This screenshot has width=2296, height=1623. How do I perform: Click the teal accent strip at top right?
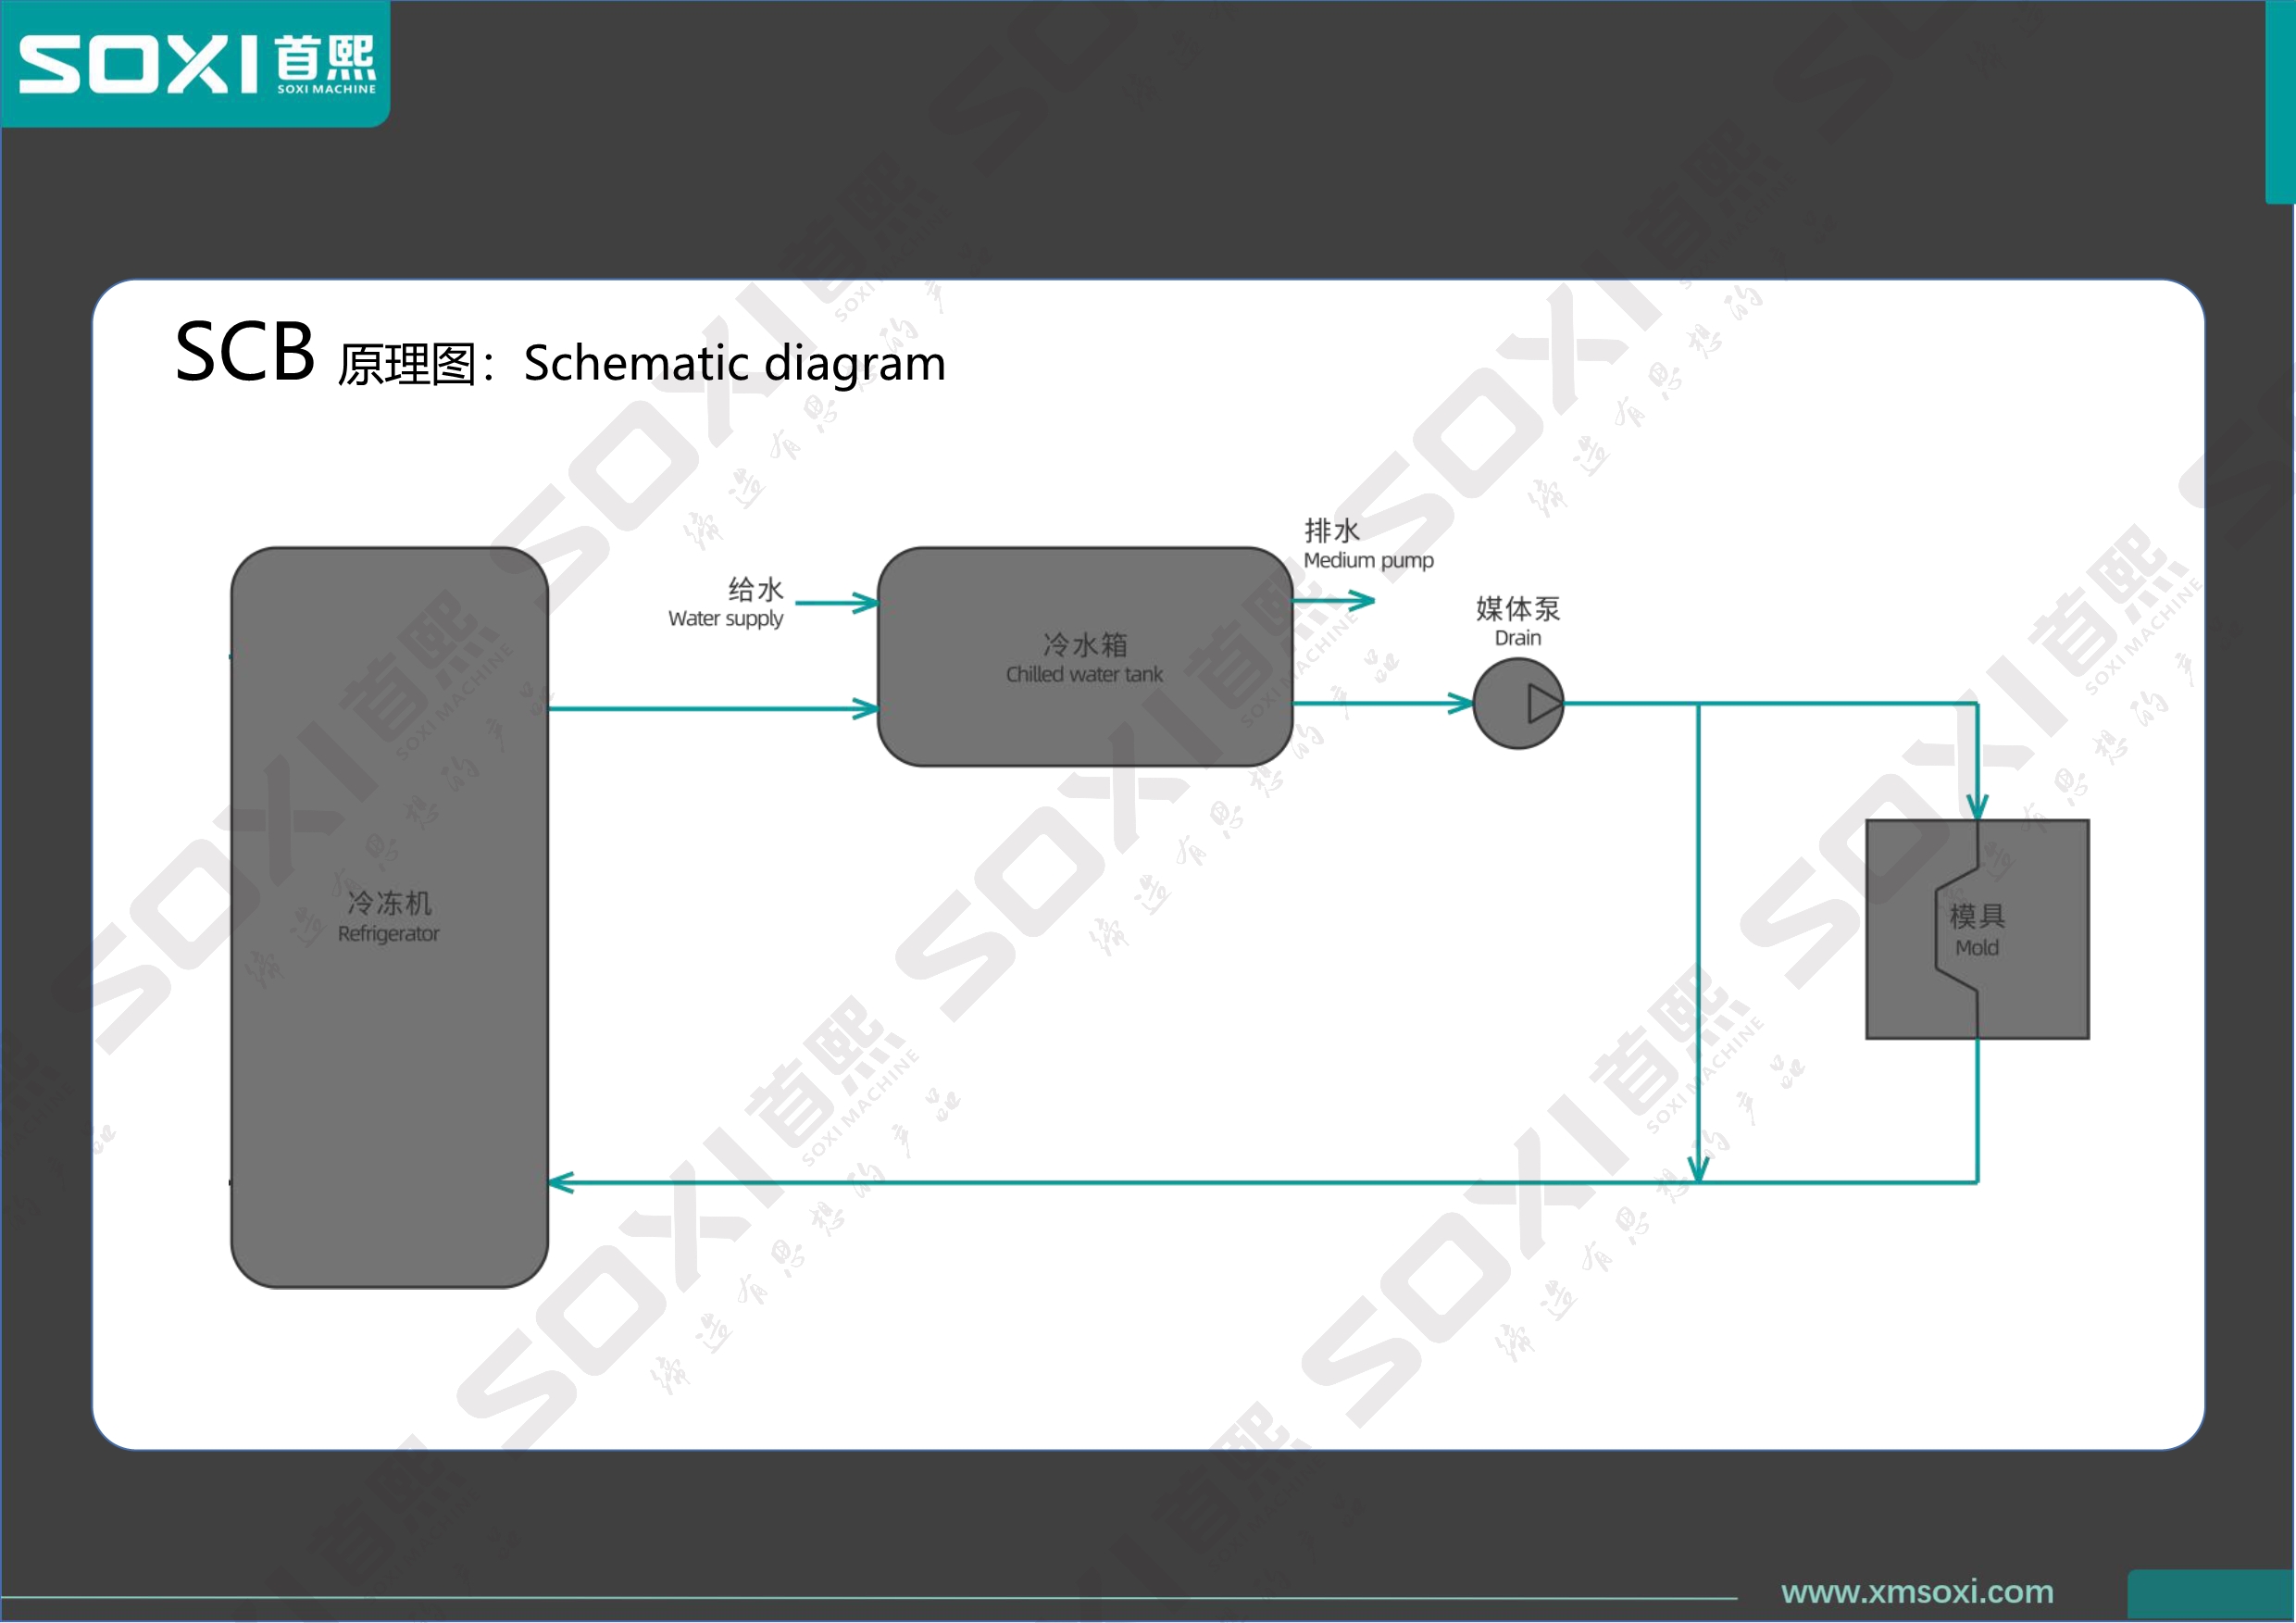(2280, 102)
